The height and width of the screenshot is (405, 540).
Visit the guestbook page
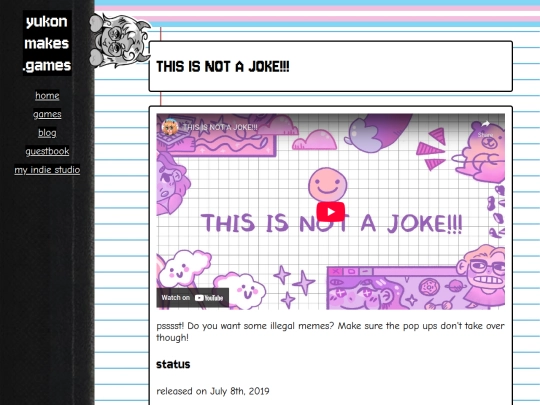(47, 151)
